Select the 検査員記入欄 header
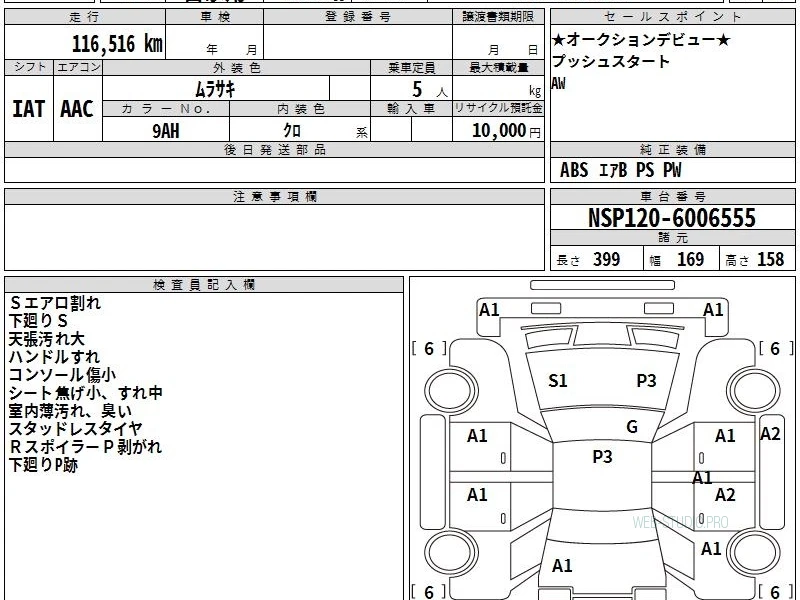Image resolution: width=800 pixels, height=600 pixels. pos(204,285)
